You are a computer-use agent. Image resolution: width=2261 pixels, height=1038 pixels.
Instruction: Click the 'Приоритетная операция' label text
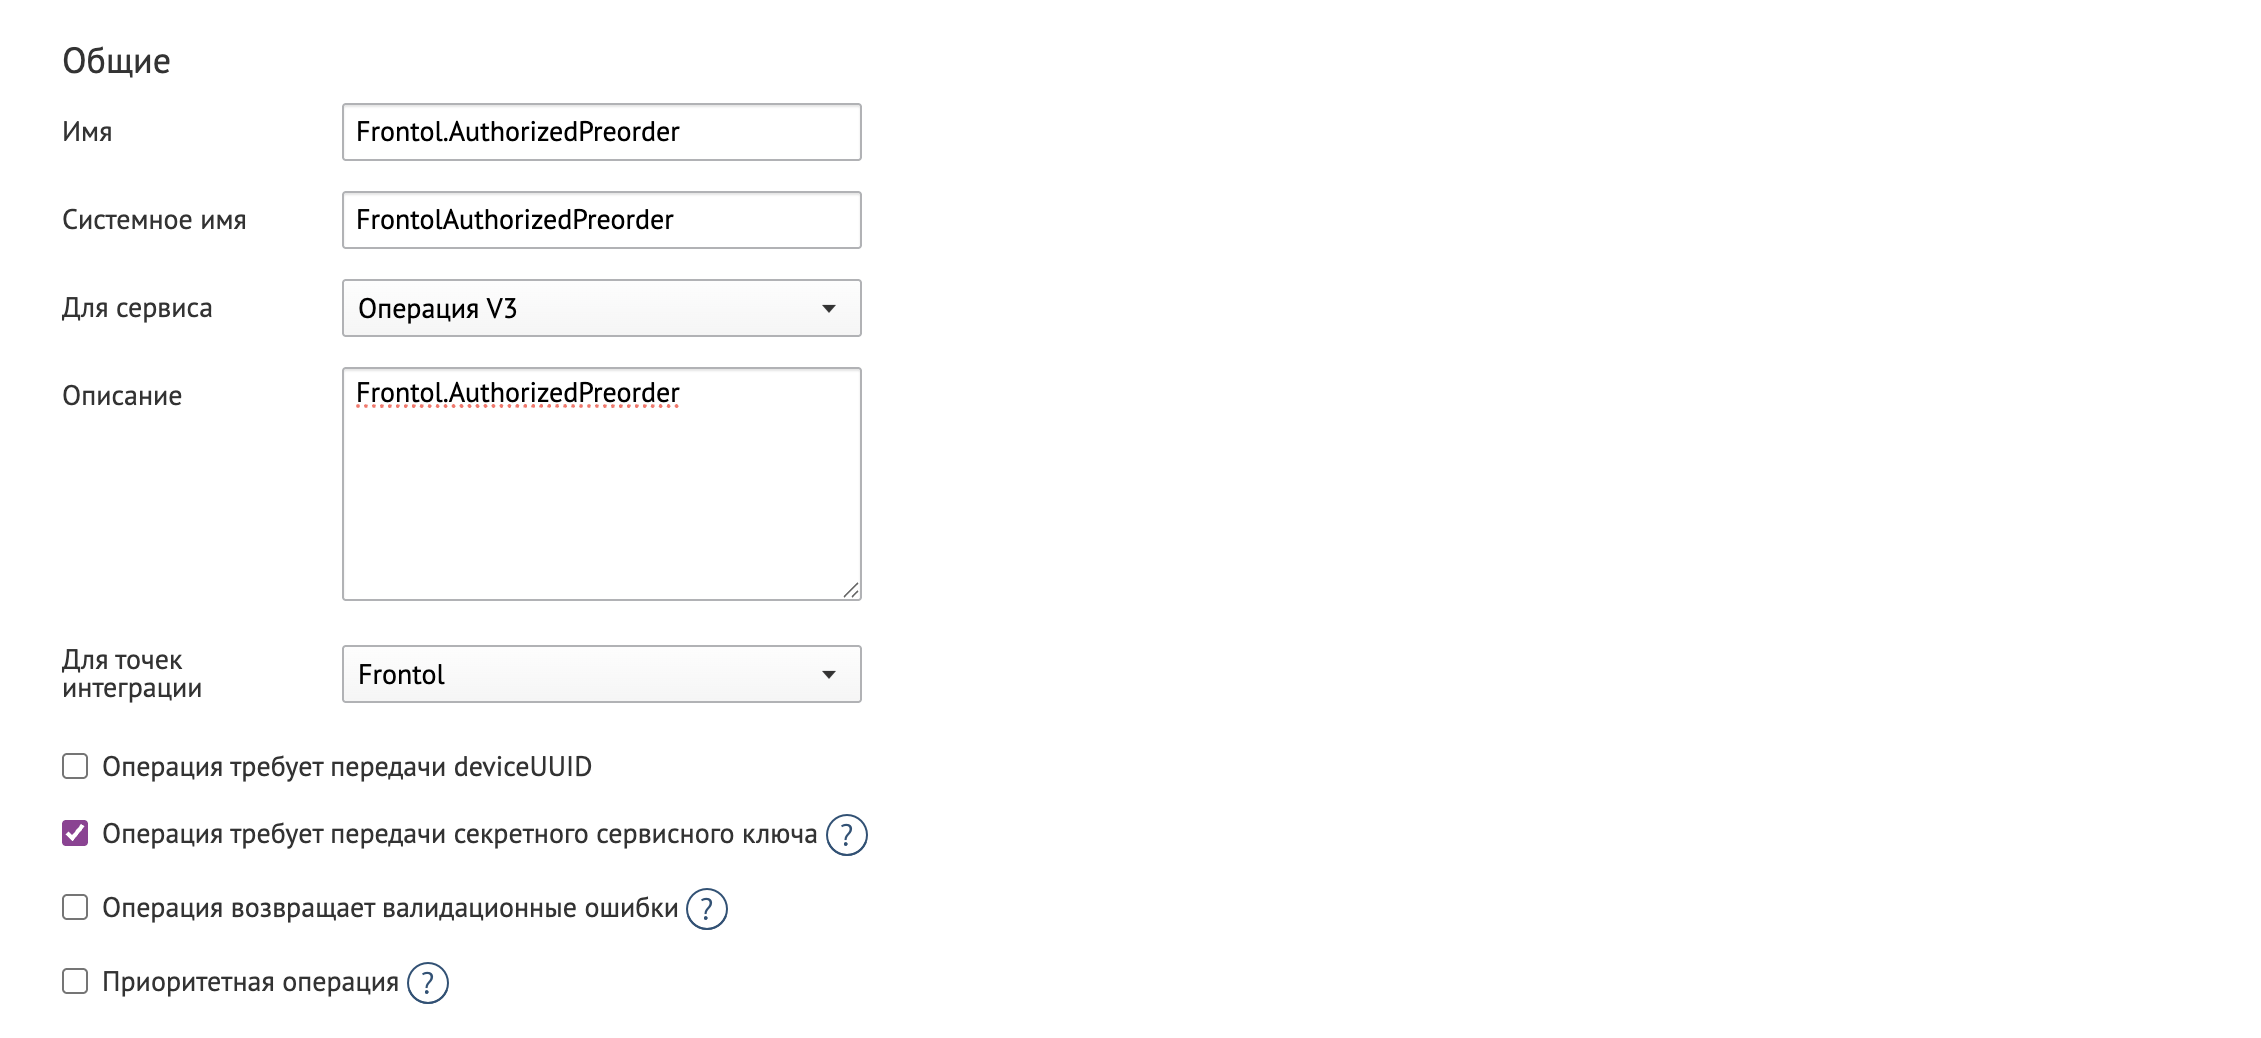(250, 982)
